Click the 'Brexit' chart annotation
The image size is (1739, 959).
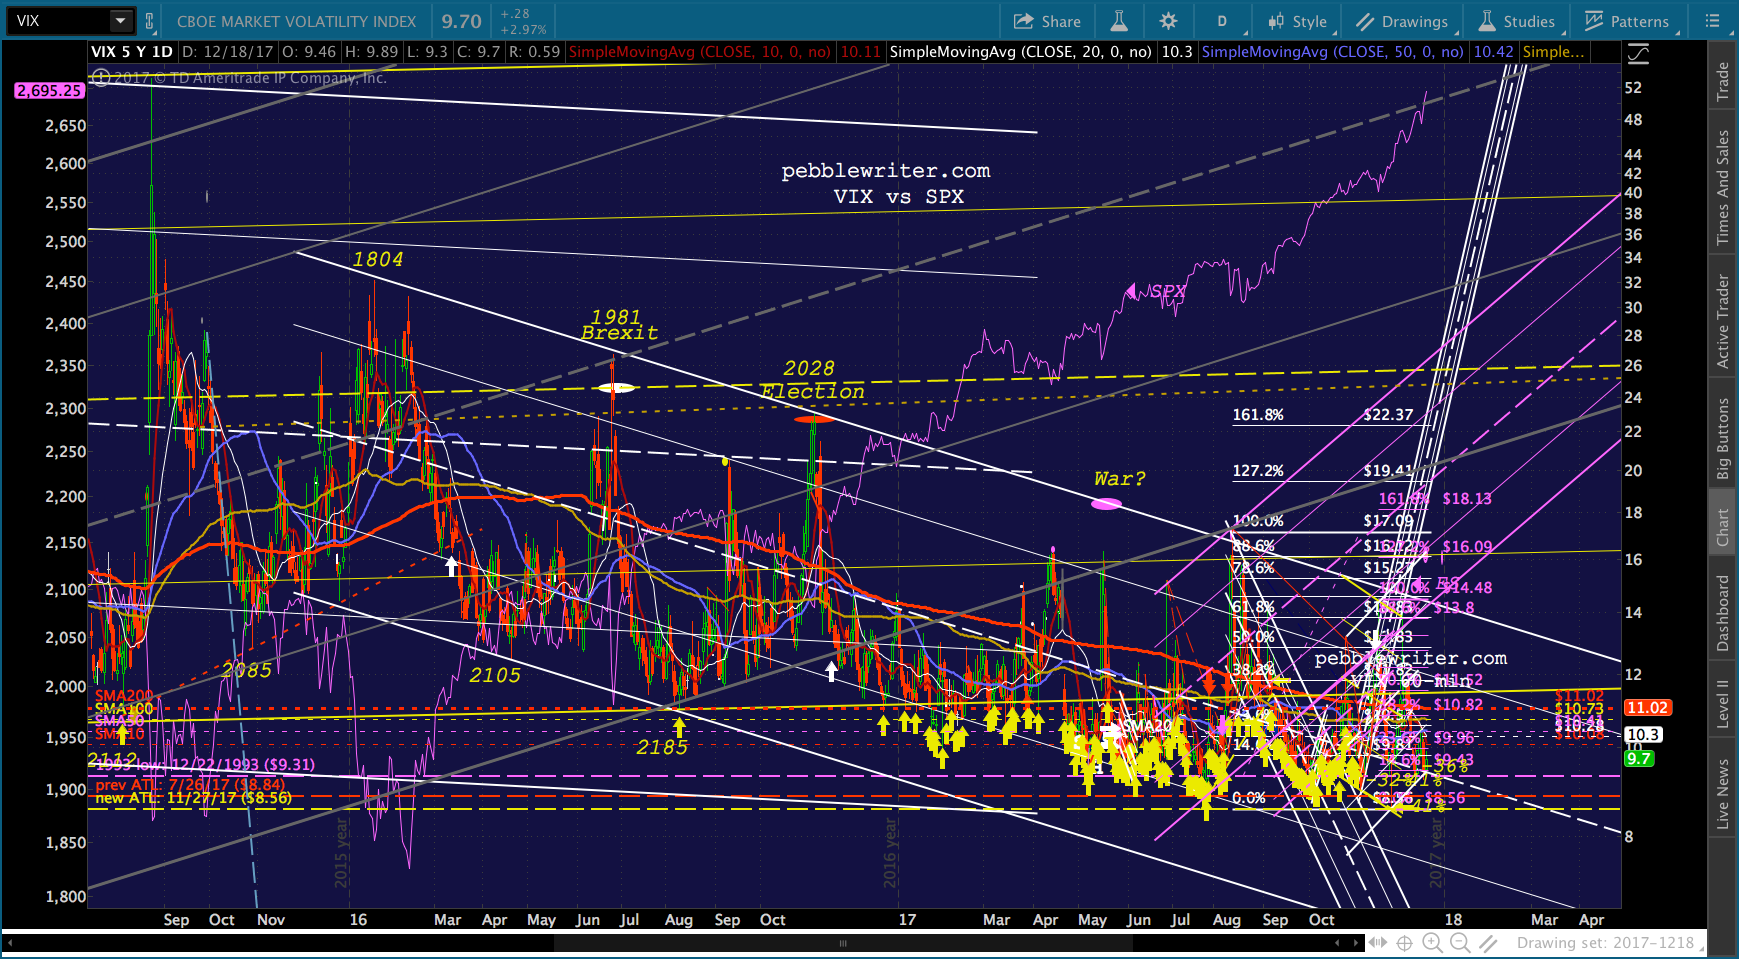click(620, 333)
